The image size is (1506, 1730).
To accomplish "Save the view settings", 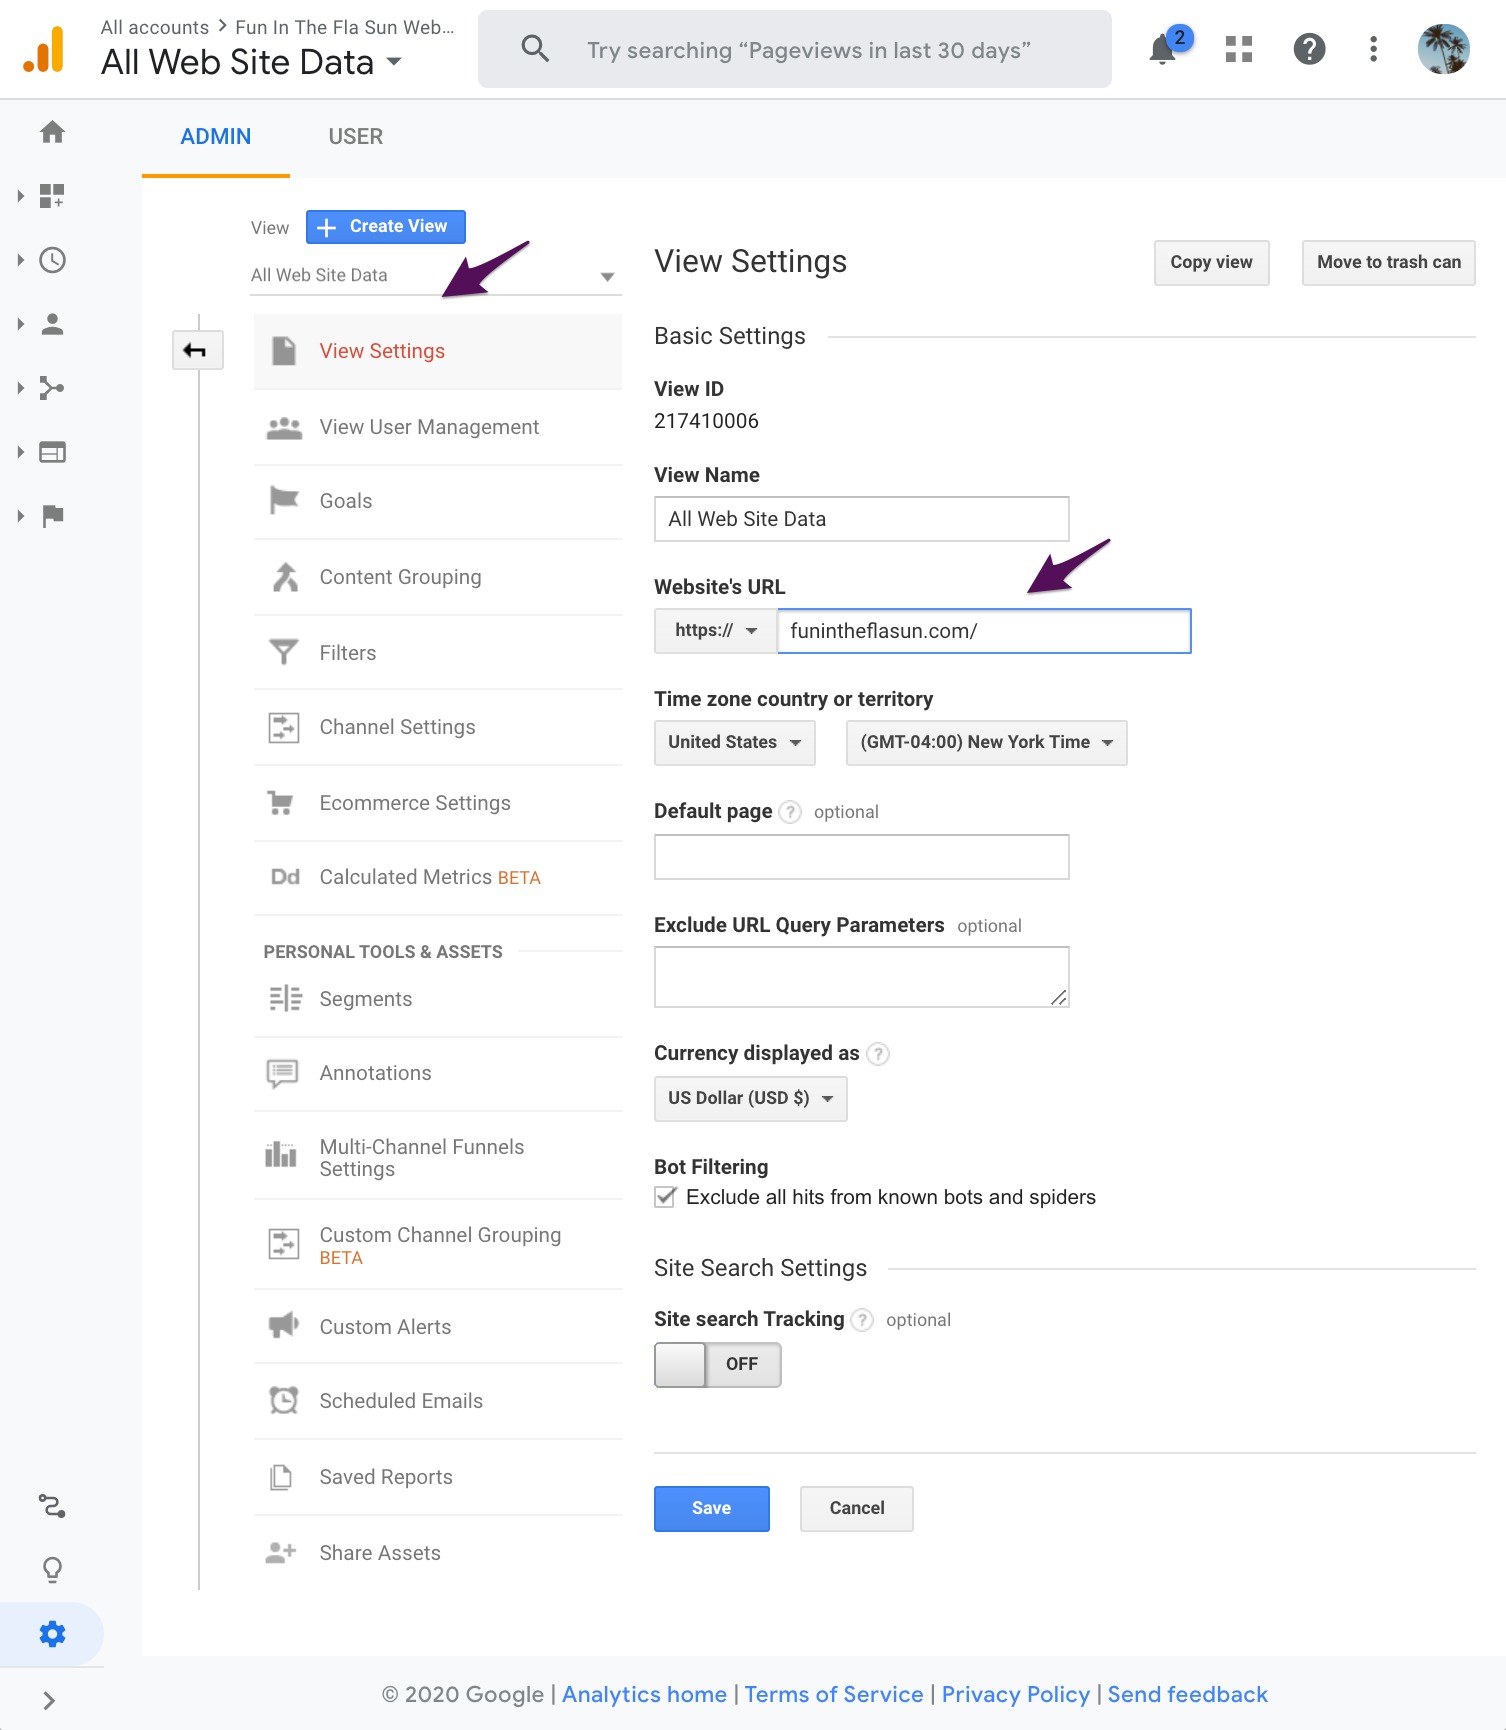I will [x=711, y=1509].
